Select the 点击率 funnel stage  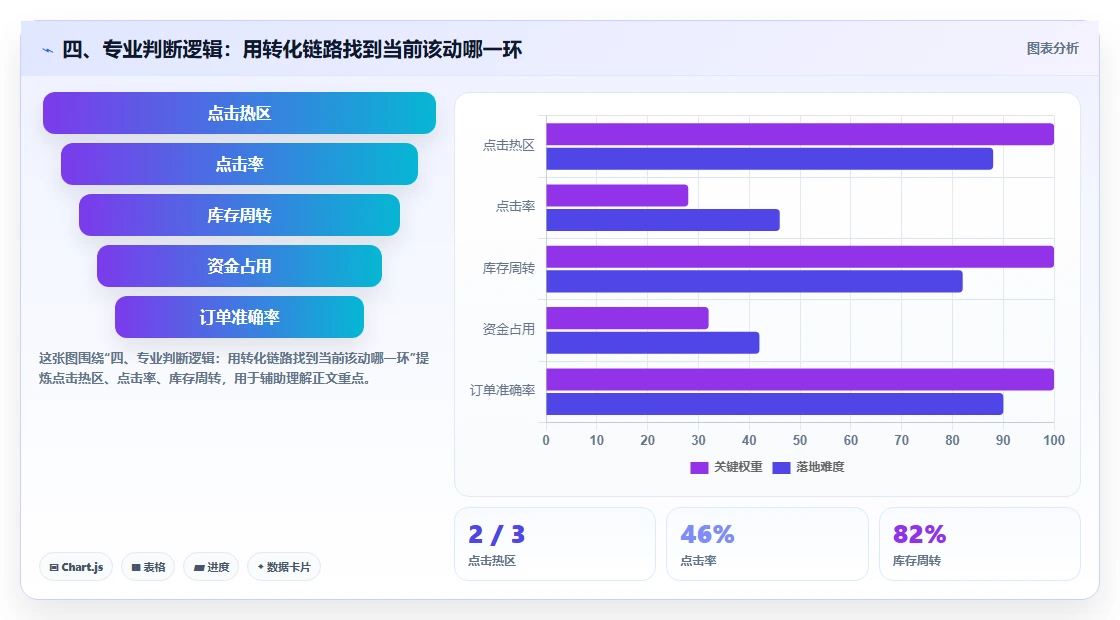[239, 164]
